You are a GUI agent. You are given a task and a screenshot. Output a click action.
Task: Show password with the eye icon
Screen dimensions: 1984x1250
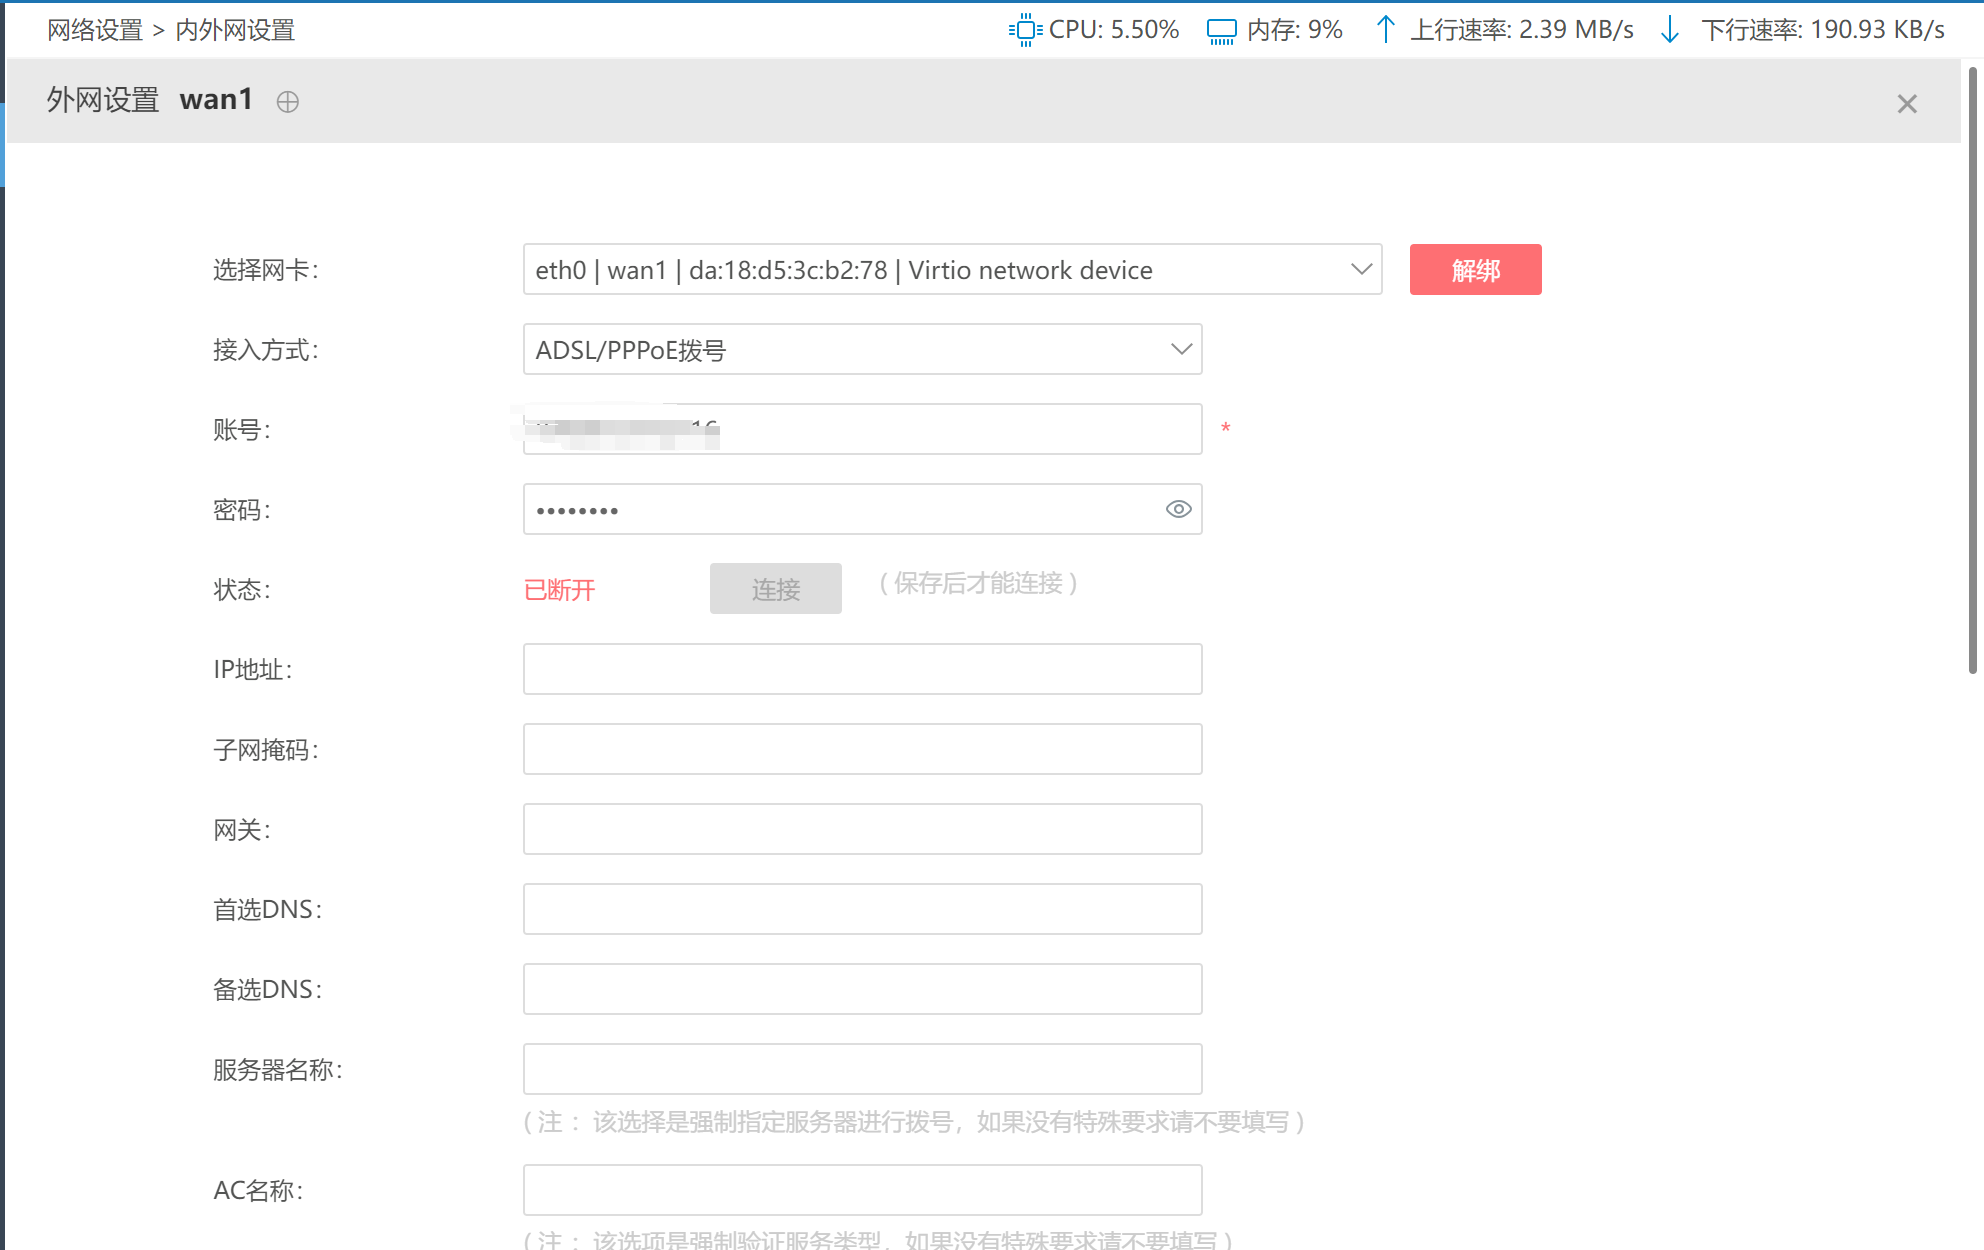pyautogui.click(x=1178, y=509)
